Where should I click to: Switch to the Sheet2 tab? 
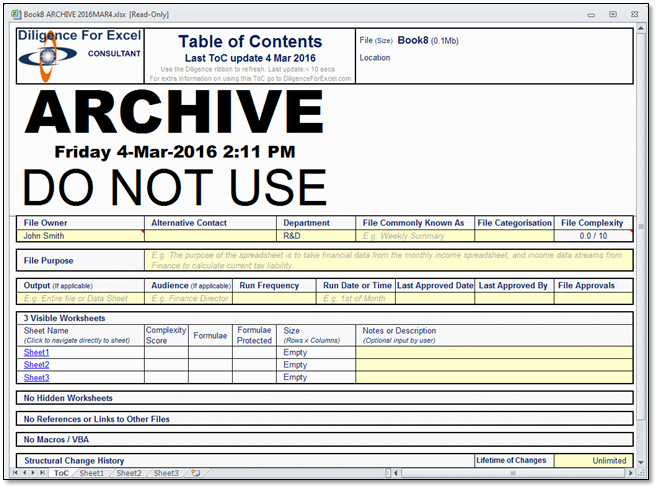click(x=129, y=473)
